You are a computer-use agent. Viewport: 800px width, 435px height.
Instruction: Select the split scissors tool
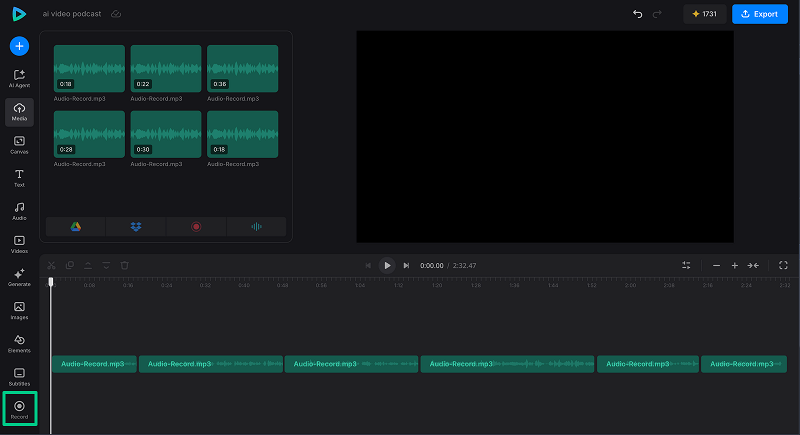(52, 265)
